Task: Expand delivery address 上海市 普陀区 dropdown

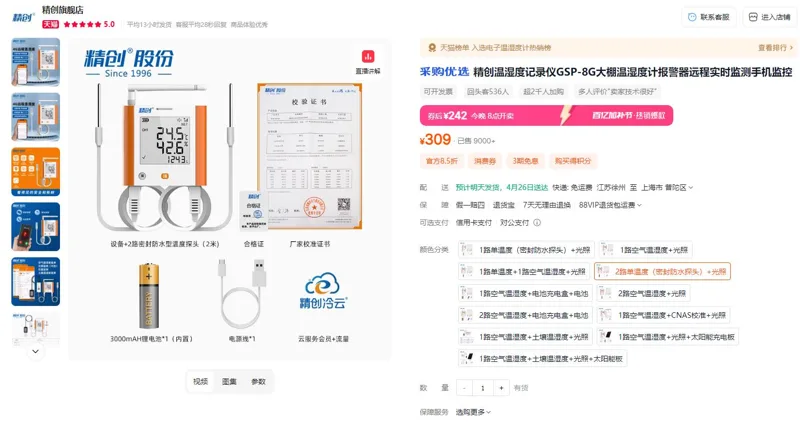Action: point(667,188)
